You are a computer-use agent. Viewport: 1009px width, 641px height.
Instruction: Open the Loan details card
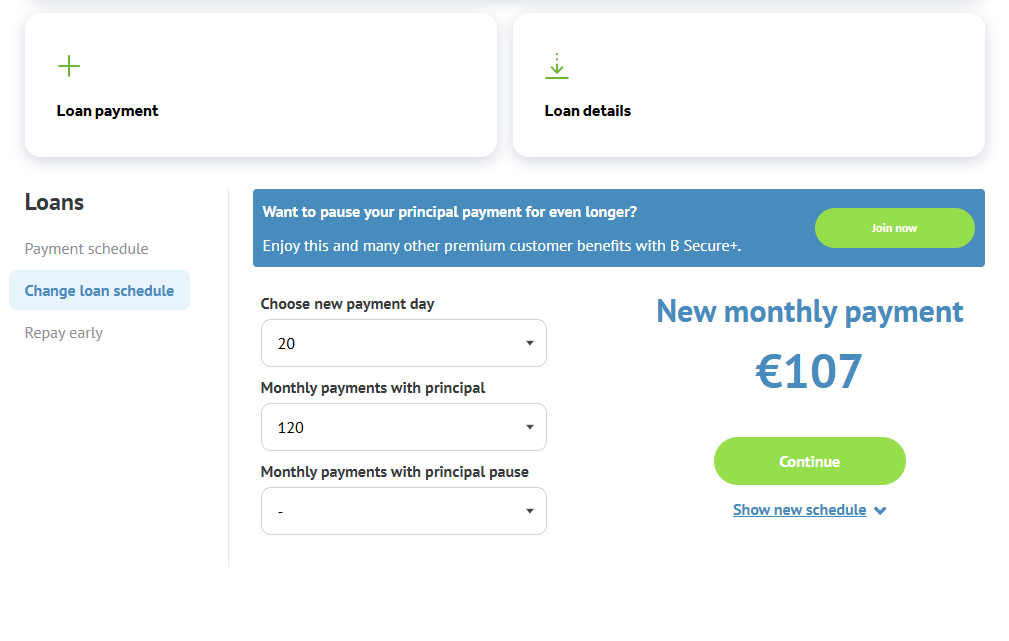pyautogui.click(x=748, y=86)
